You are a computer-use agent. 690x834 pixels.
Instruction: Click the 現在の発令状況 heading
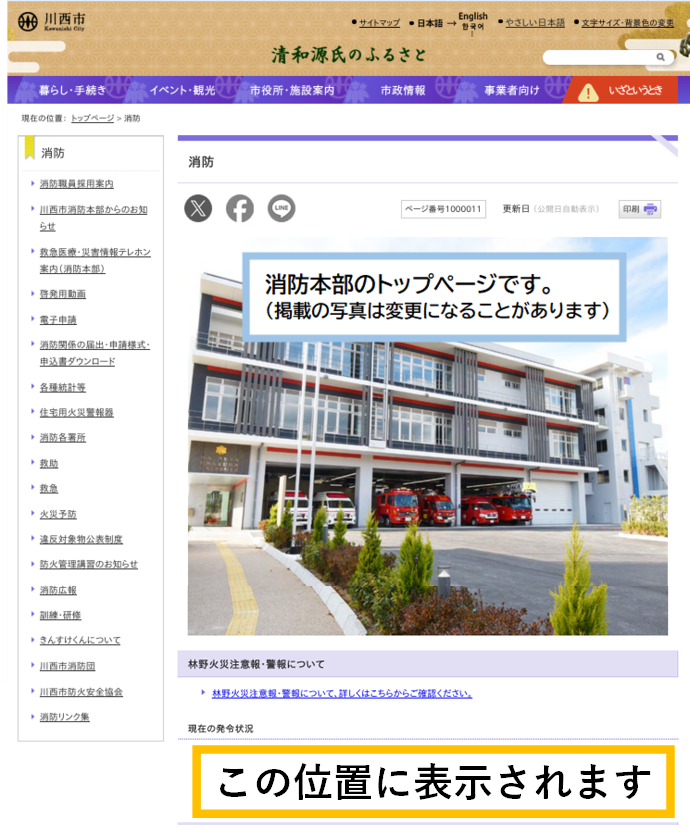pos(220,728)
